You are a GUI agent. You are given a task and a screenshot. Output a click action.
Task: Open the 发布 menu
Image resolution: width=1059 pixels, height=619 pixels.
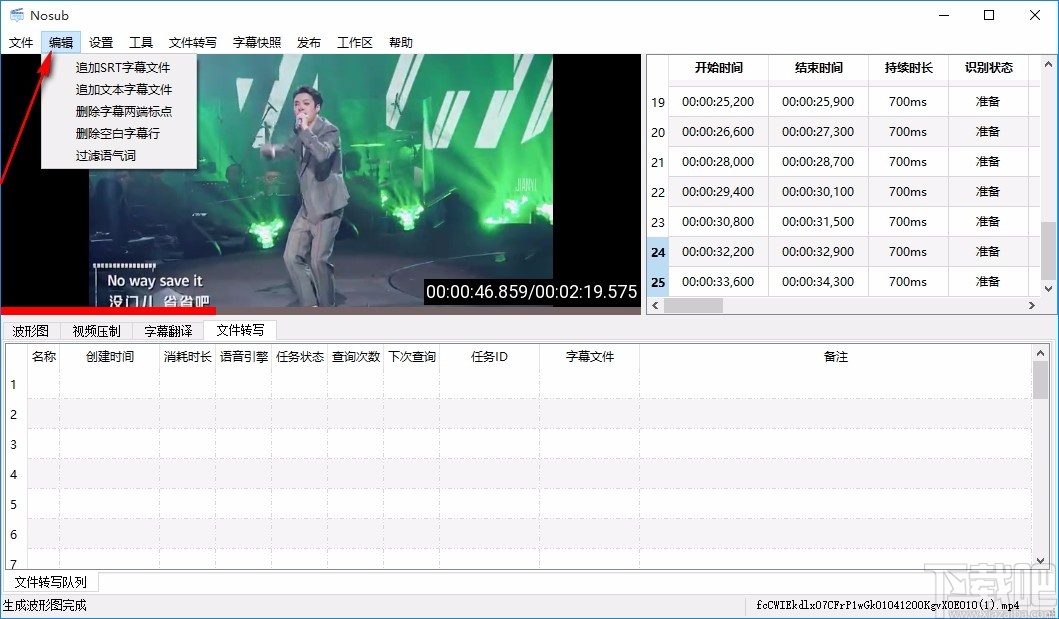pos(309,43)
